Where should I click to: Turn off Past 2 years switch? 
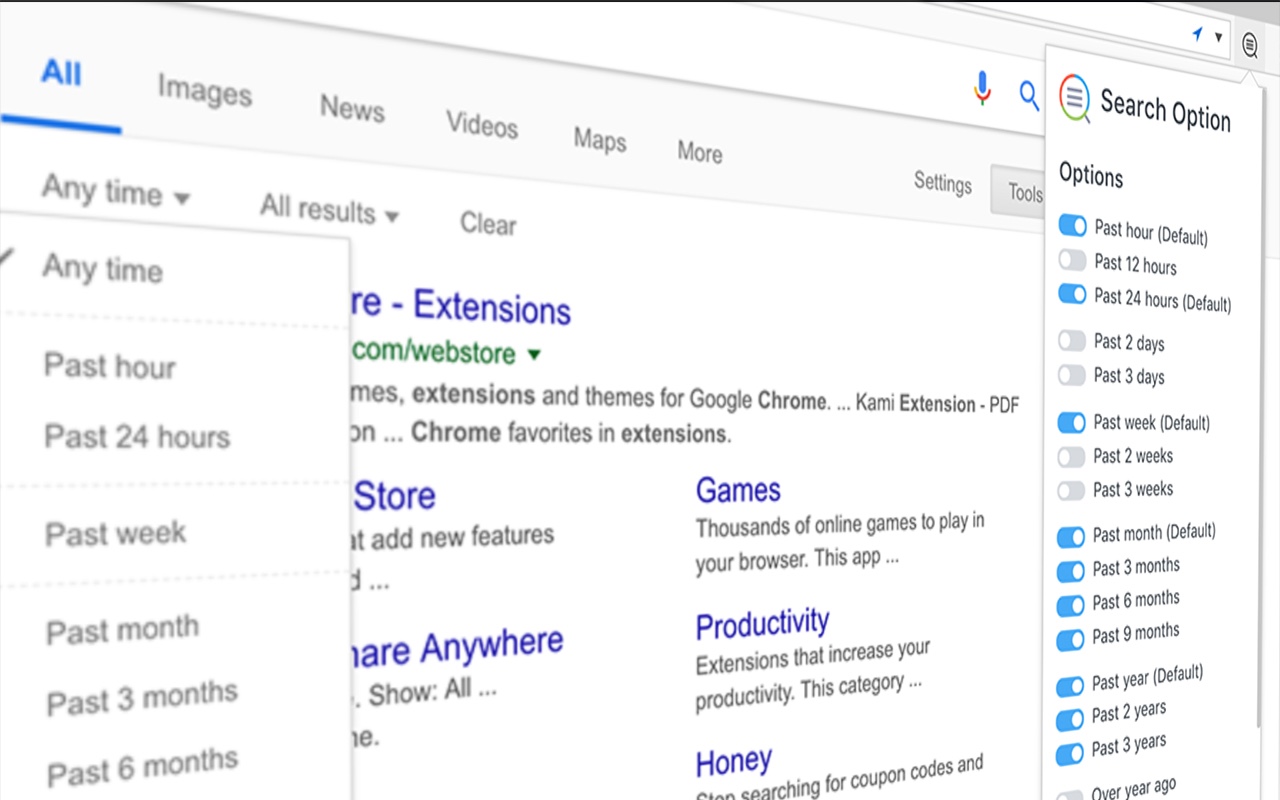tap(1070, 719)
